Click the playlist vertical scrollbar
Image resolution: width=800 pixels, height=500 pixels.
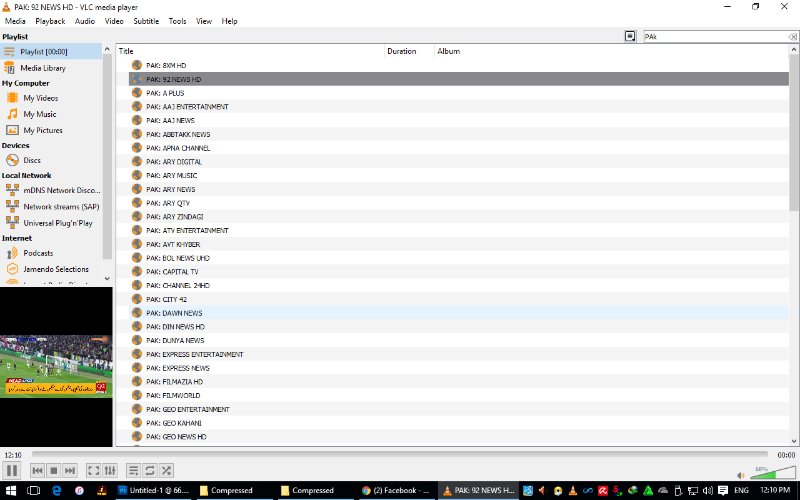(x=794, y=133)
